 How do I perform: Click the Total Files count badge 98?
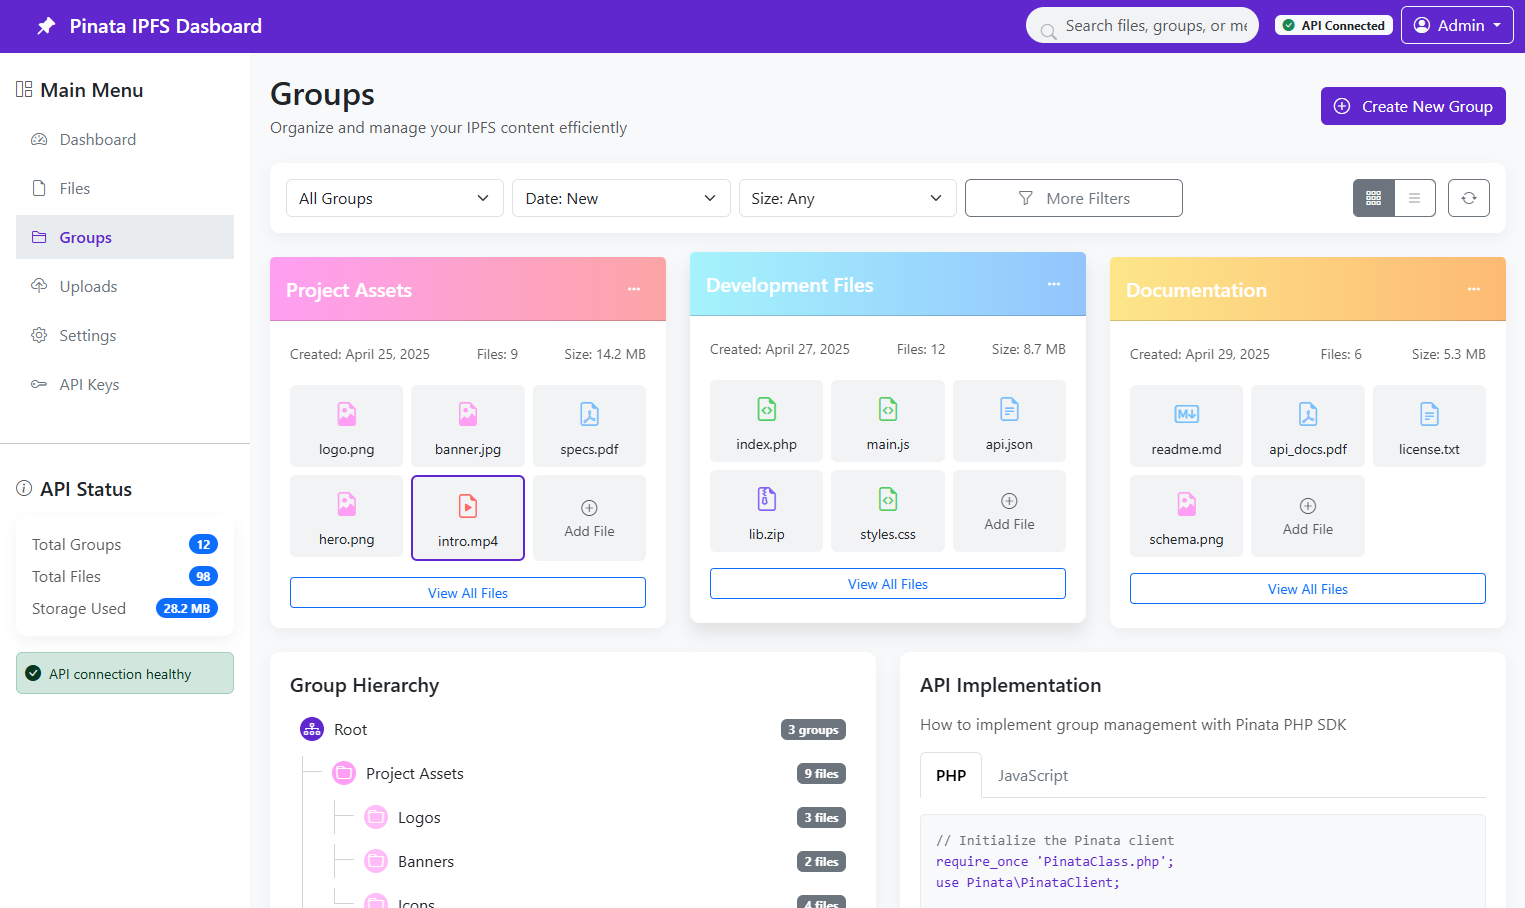coord(203,576)
